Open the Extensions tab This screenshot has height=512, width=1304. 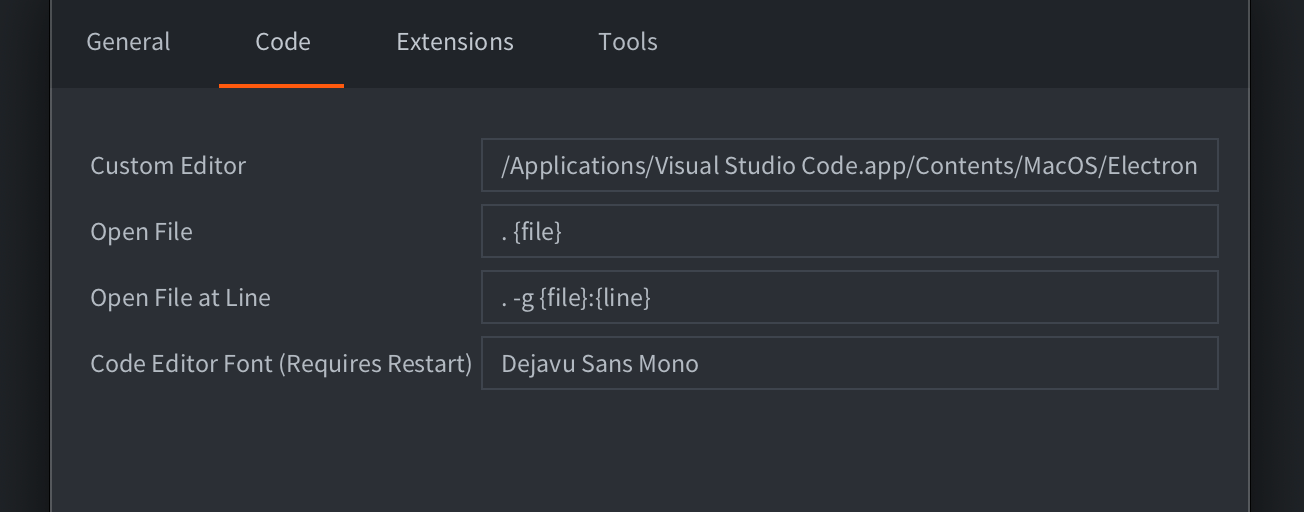454,42
